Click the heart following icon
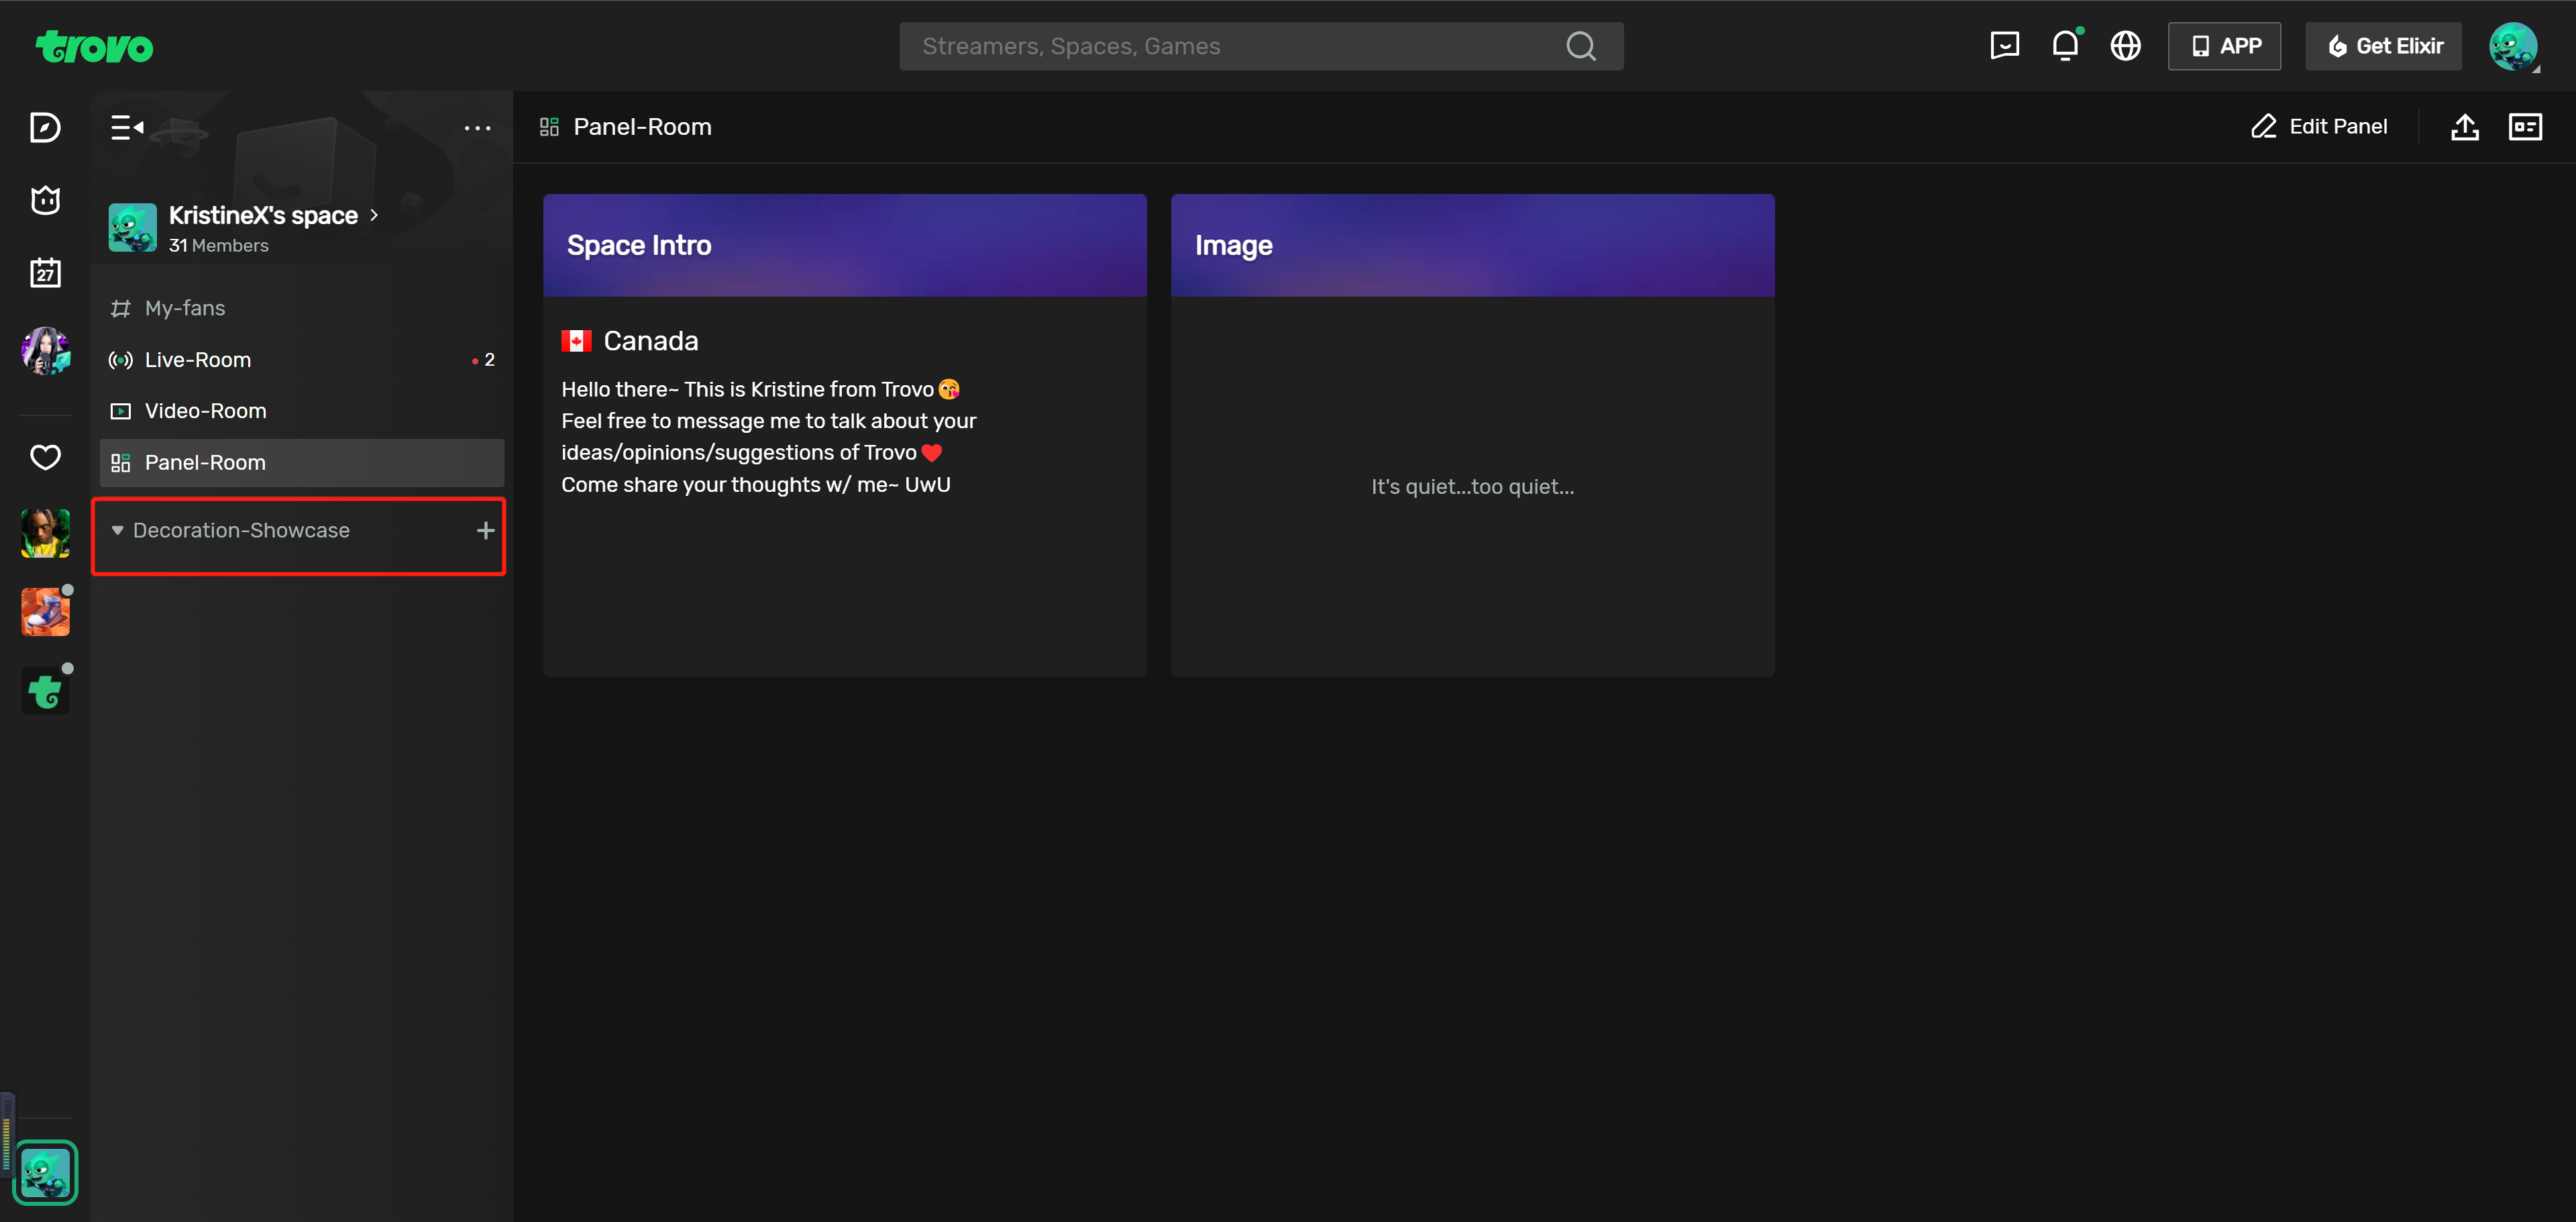The height and width of the screenshot is (1222, 2576). click(45, 457)
